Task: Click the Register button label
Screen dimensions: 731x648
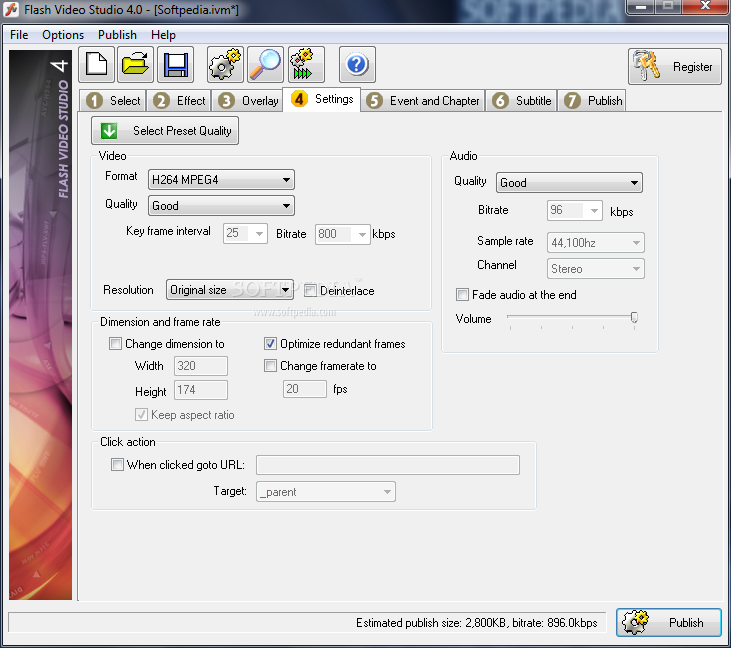Action: (x=692, y=67)
